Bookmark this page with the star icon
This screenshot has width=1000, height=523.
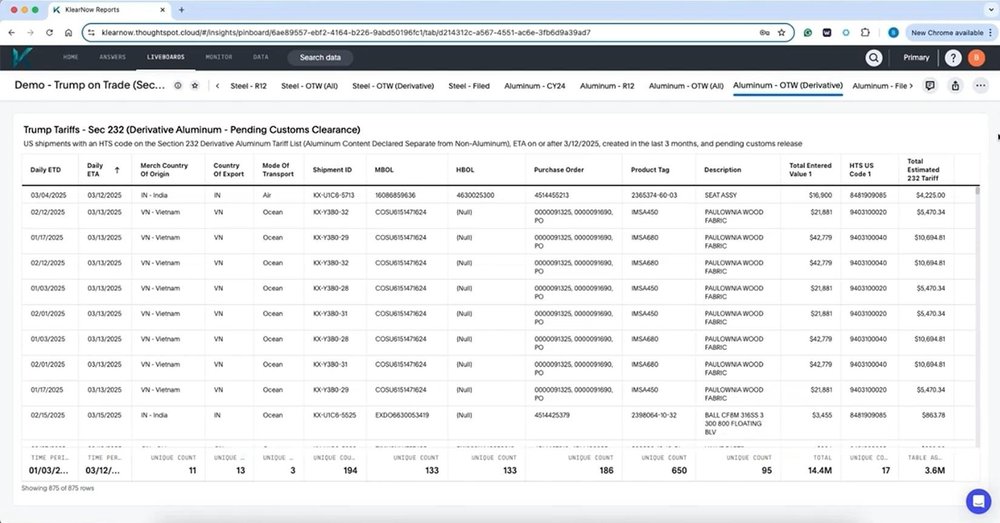tap(781, 33)
